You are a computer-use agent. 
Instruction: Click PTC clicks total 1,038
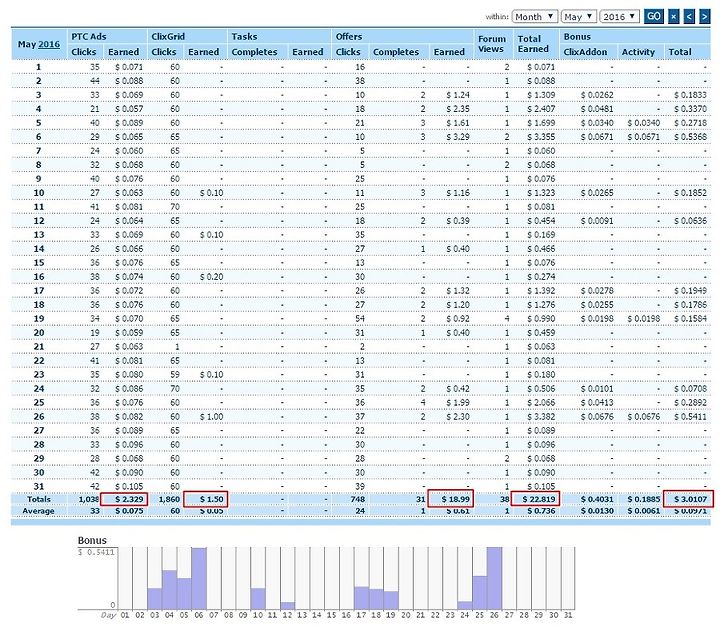[89, 499]
